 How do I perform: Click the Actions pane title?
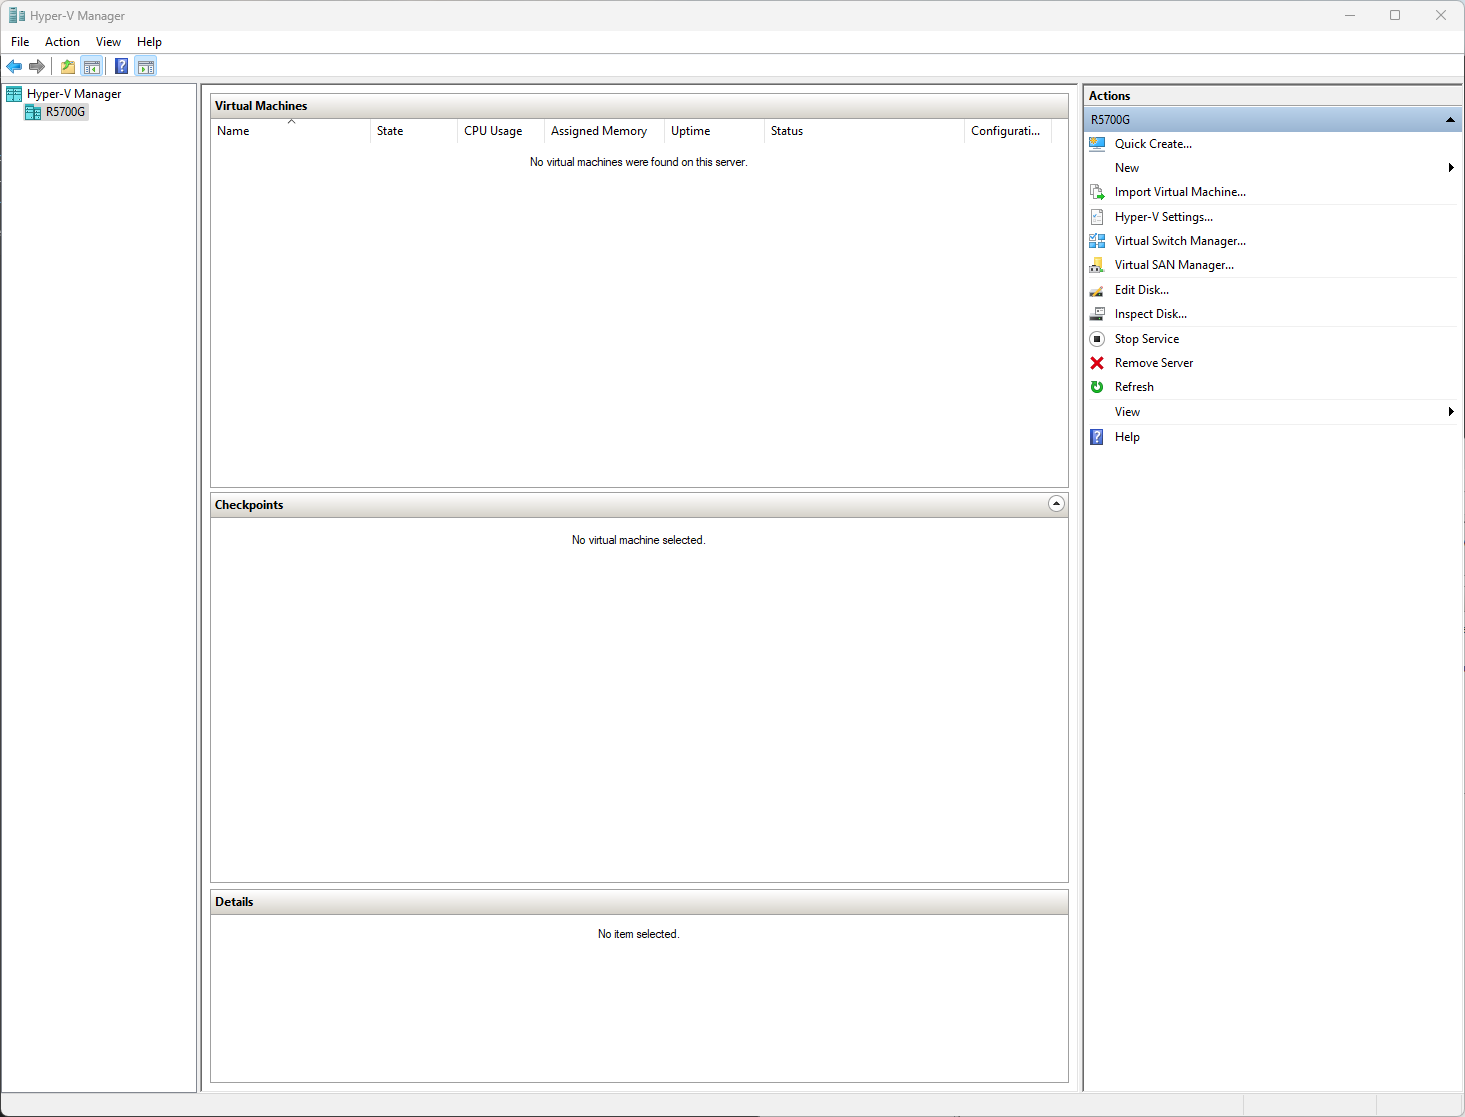[1109, 96]
